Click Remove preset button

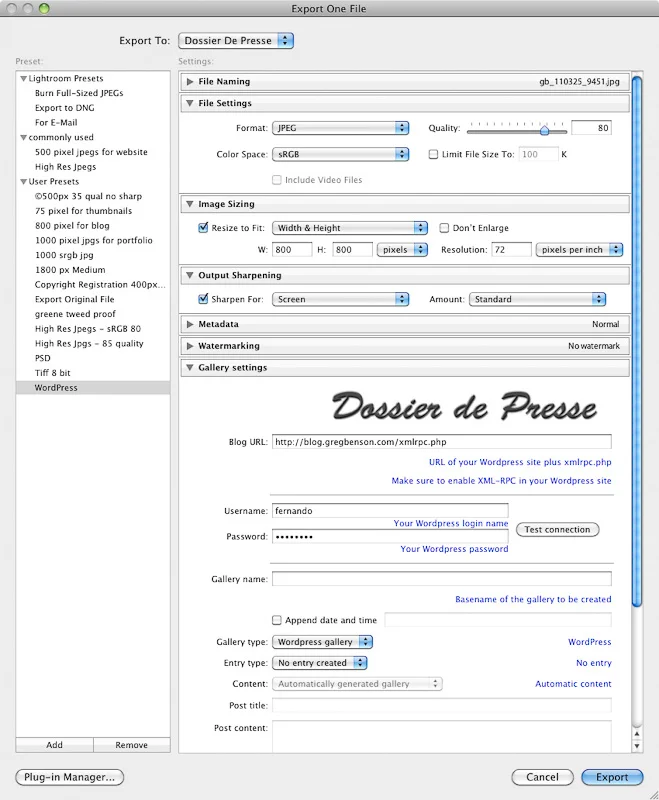(x=132, y=745)
